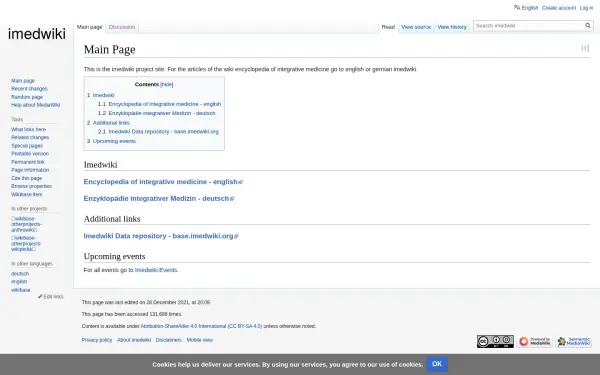Click the imedwiki site logo

[37, 34]
